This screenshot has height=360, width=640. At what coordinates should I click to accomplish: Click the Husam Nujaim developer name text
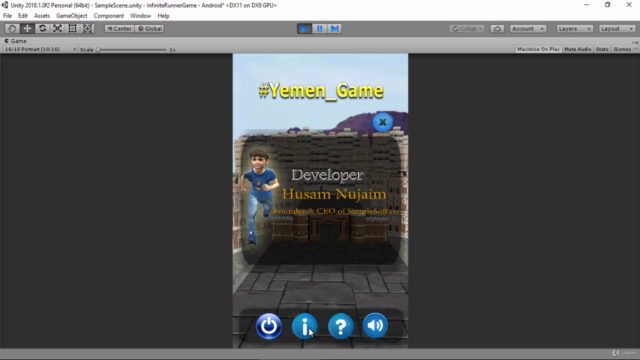tap(334, 194)
